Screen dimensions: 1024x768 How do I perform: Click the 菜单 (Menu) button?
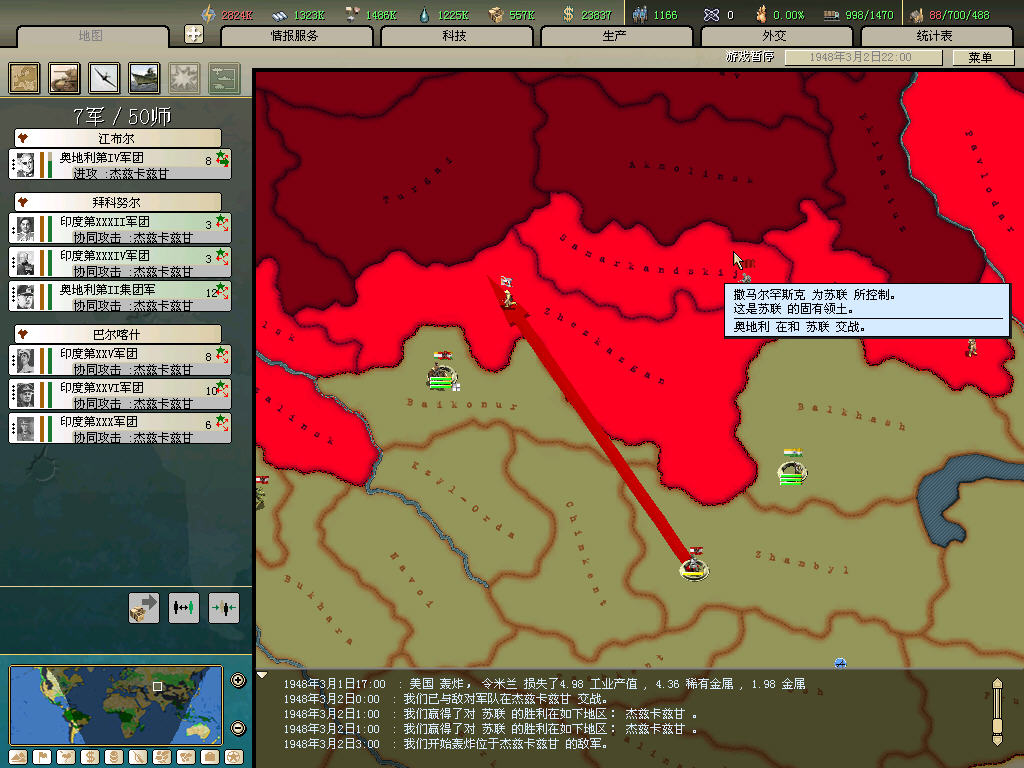[982, 57]
